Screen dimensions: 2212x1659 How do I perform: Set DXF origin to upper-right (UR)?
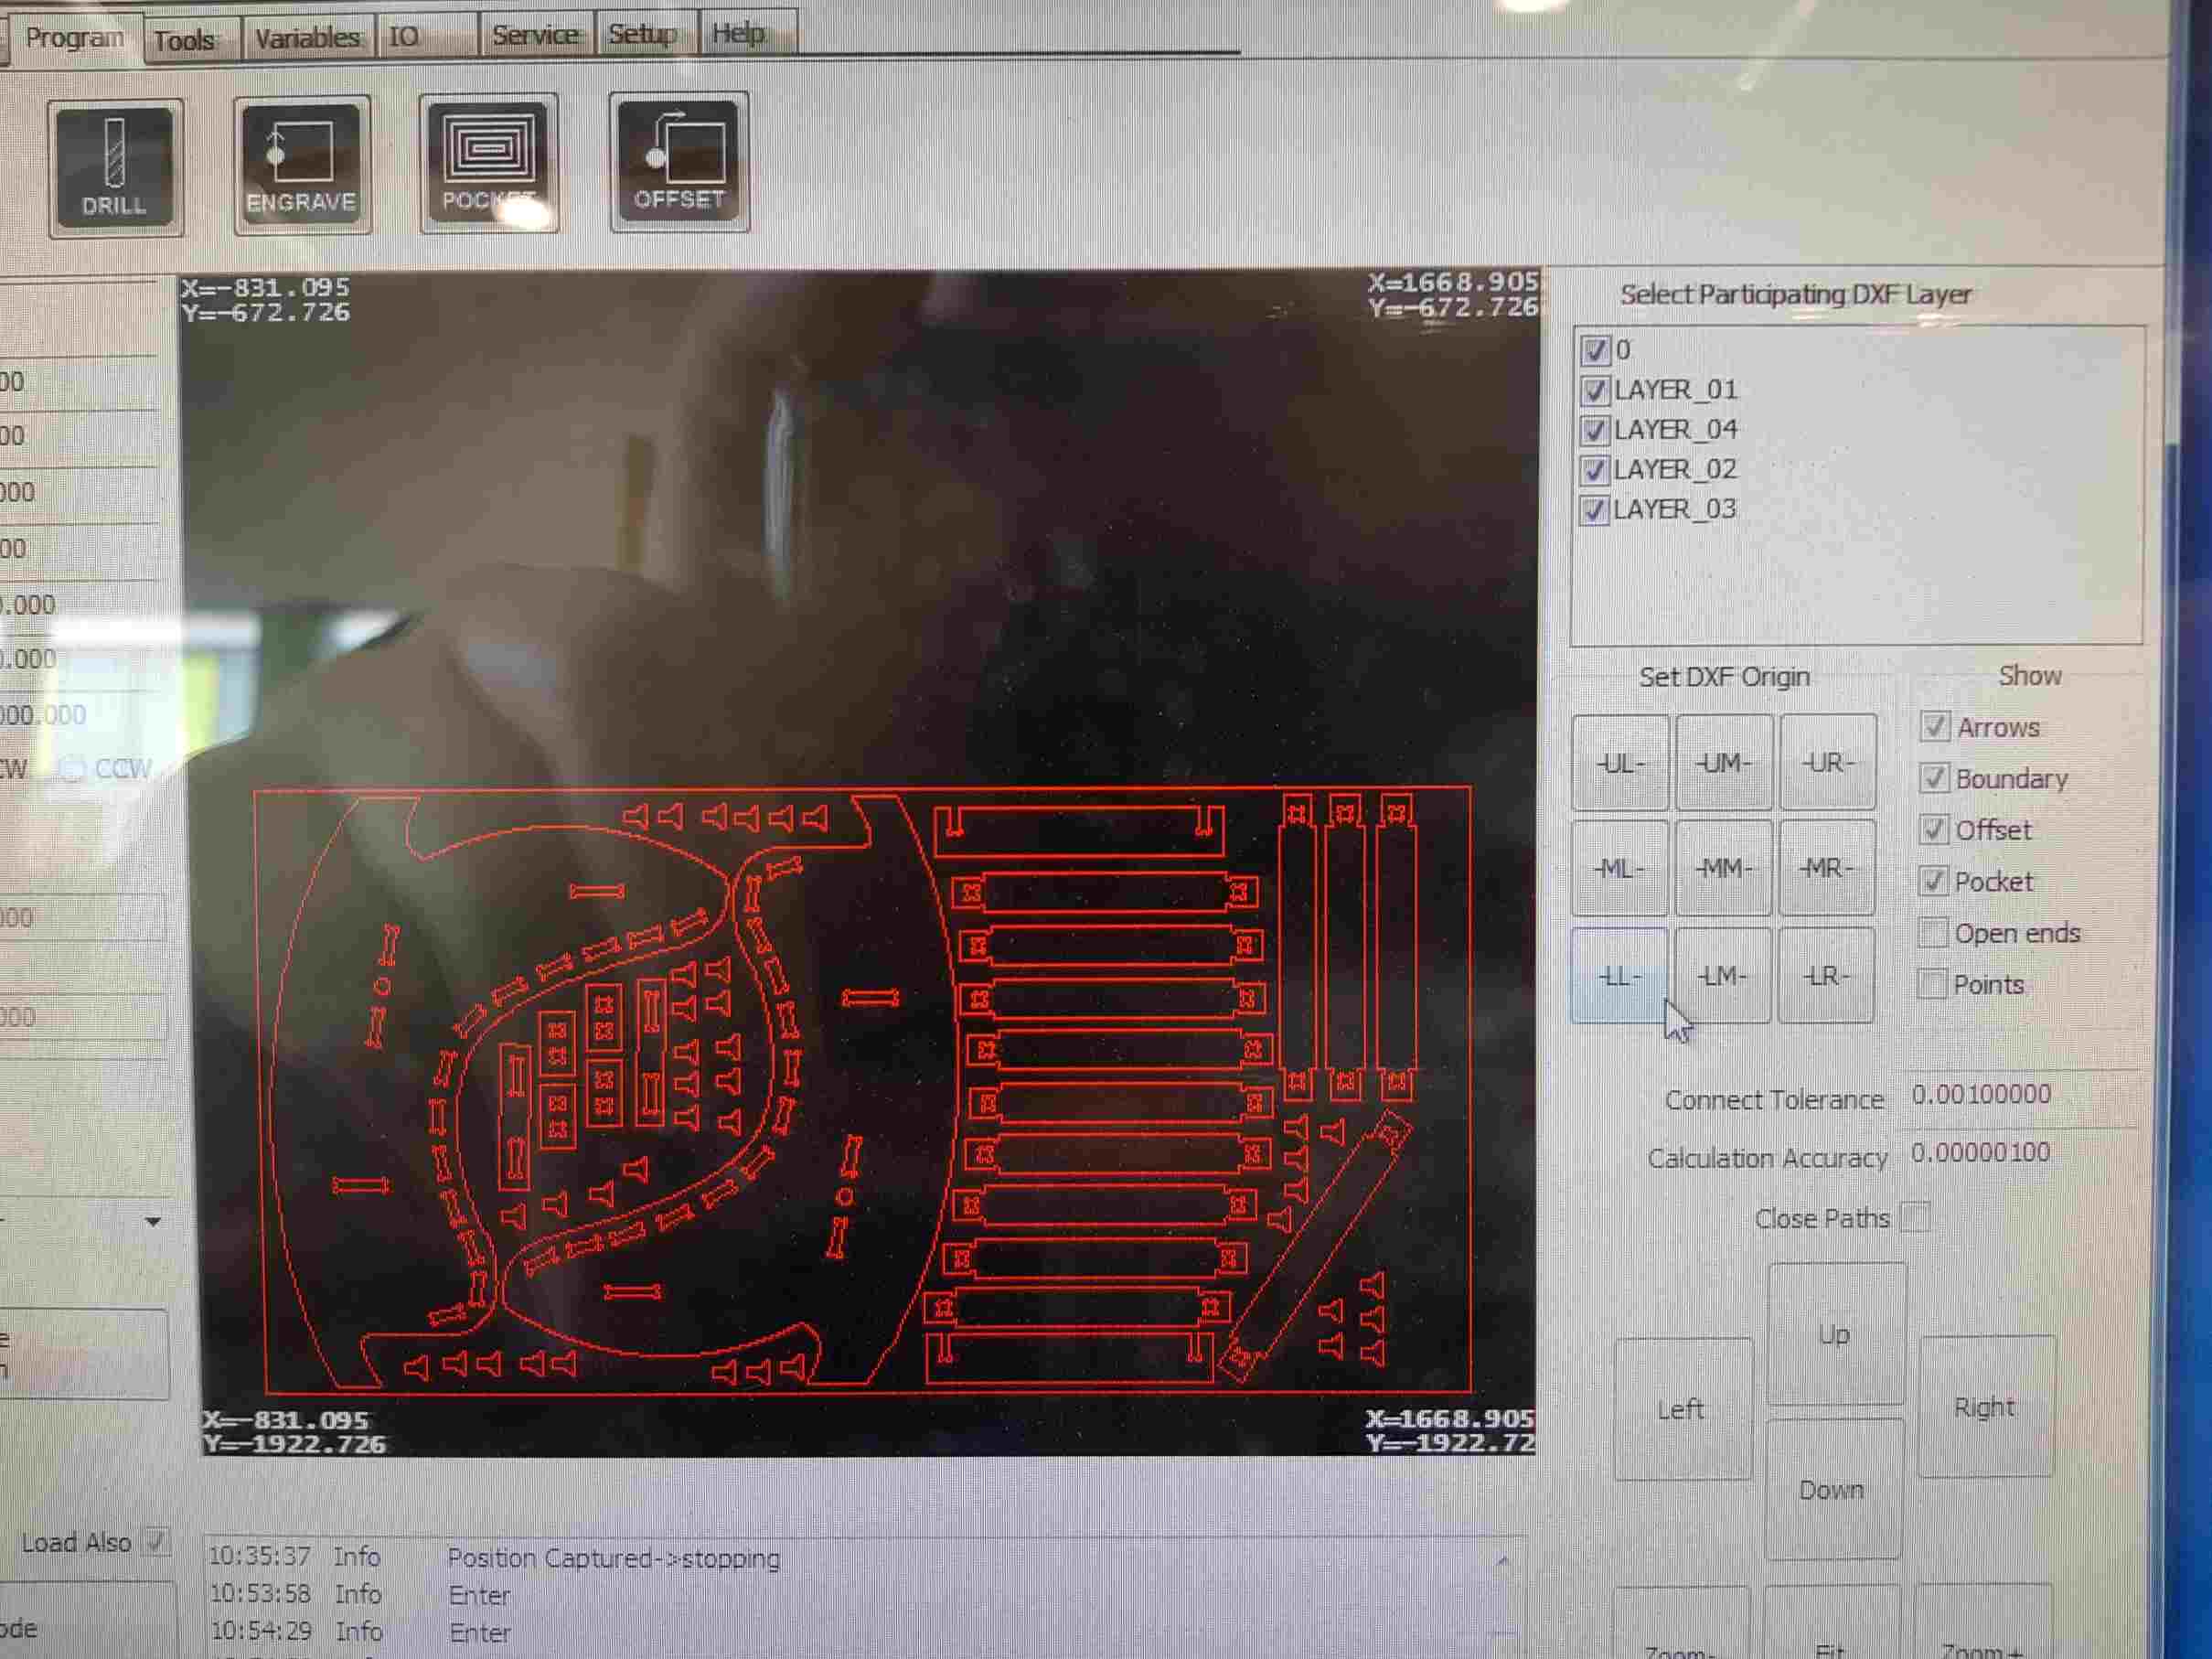pos(1827,763)
